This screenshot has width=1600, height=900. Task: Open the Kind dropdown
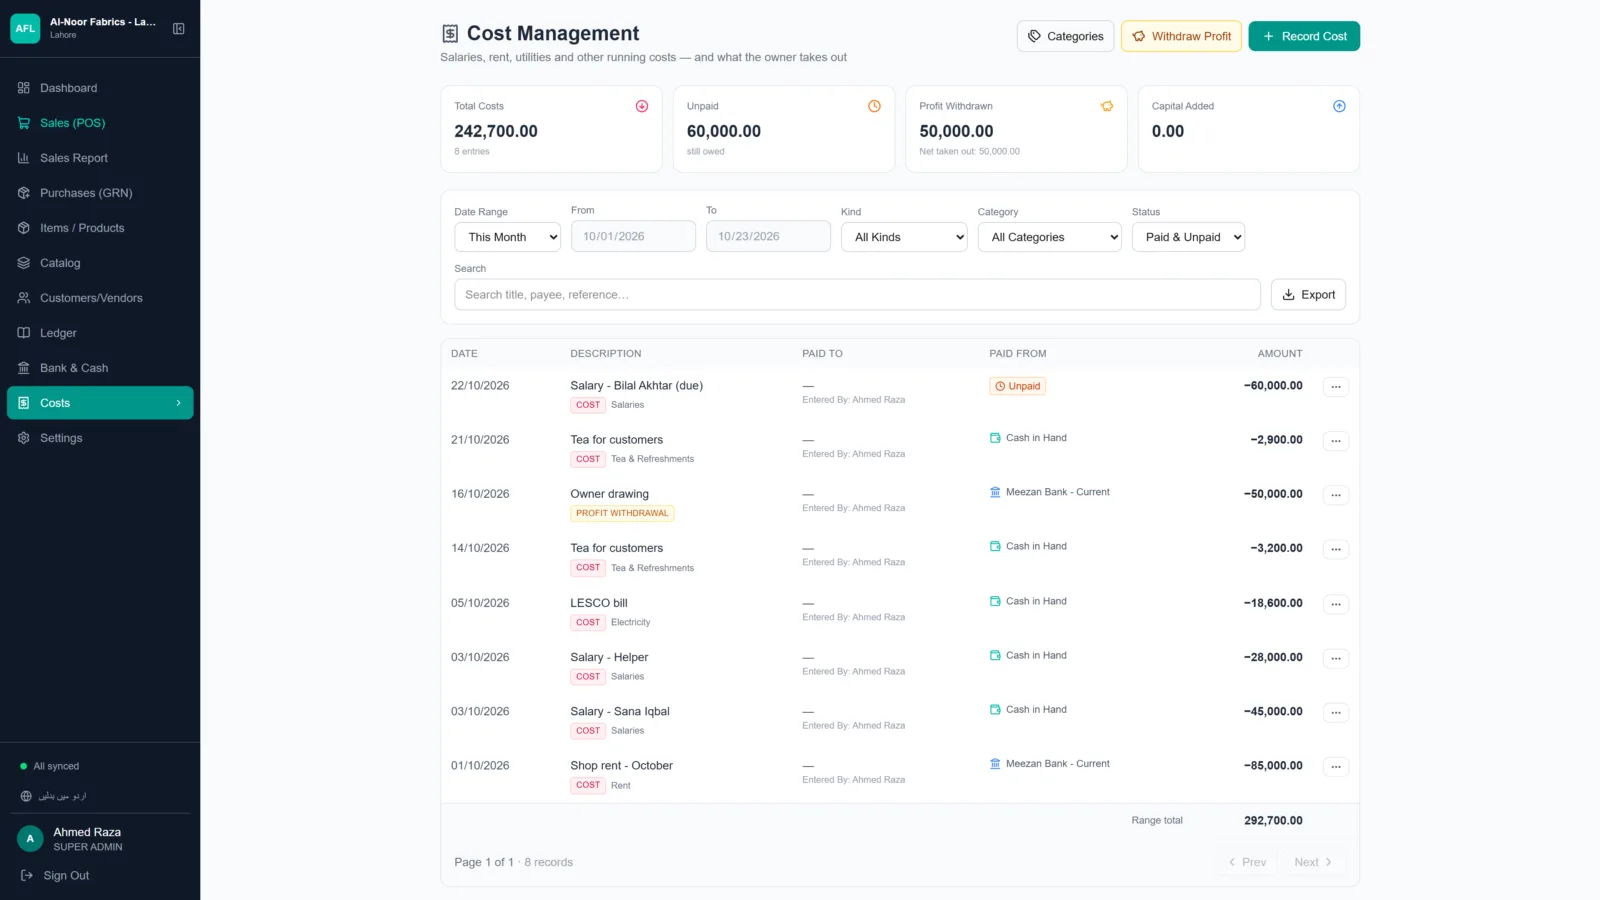click(x=904, y=237)
